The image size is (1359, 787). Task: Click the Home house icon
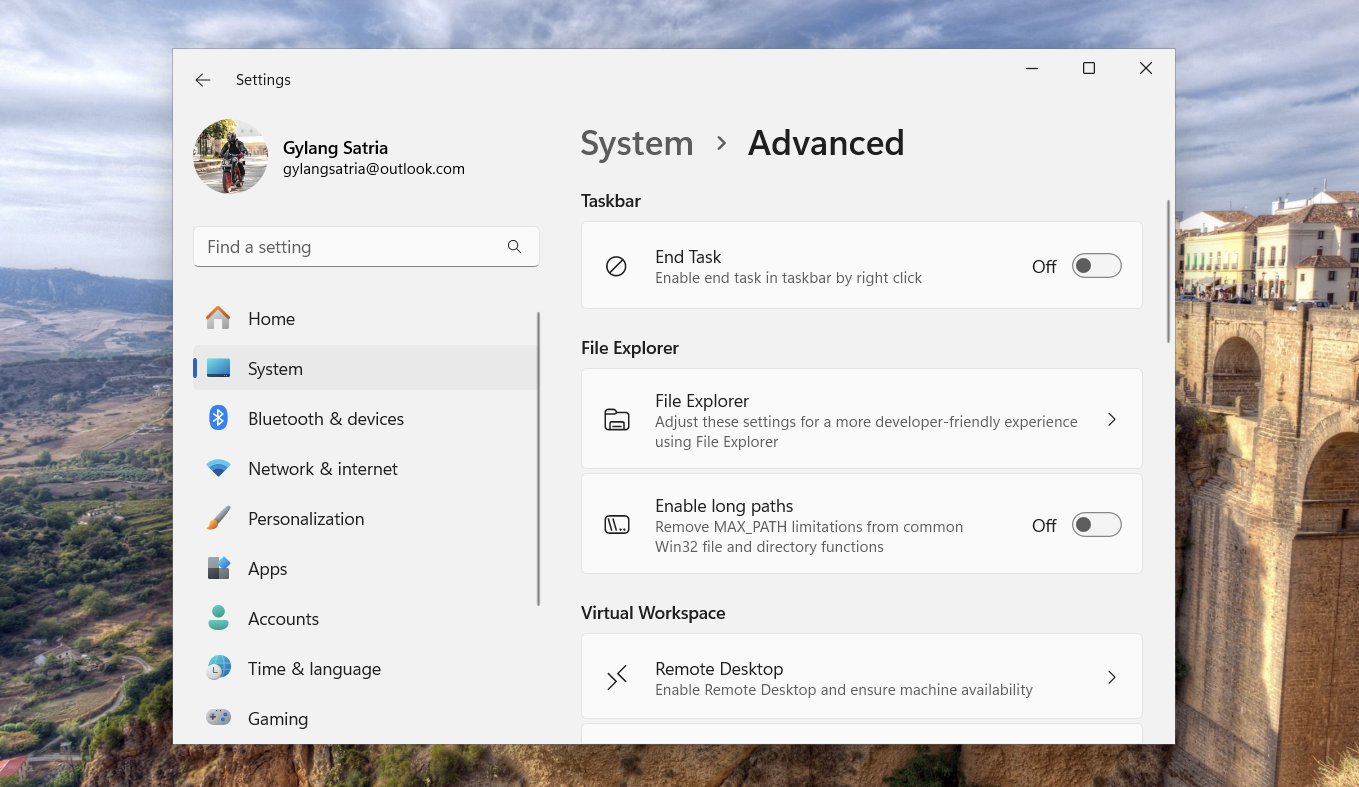(x=218, y=319)
